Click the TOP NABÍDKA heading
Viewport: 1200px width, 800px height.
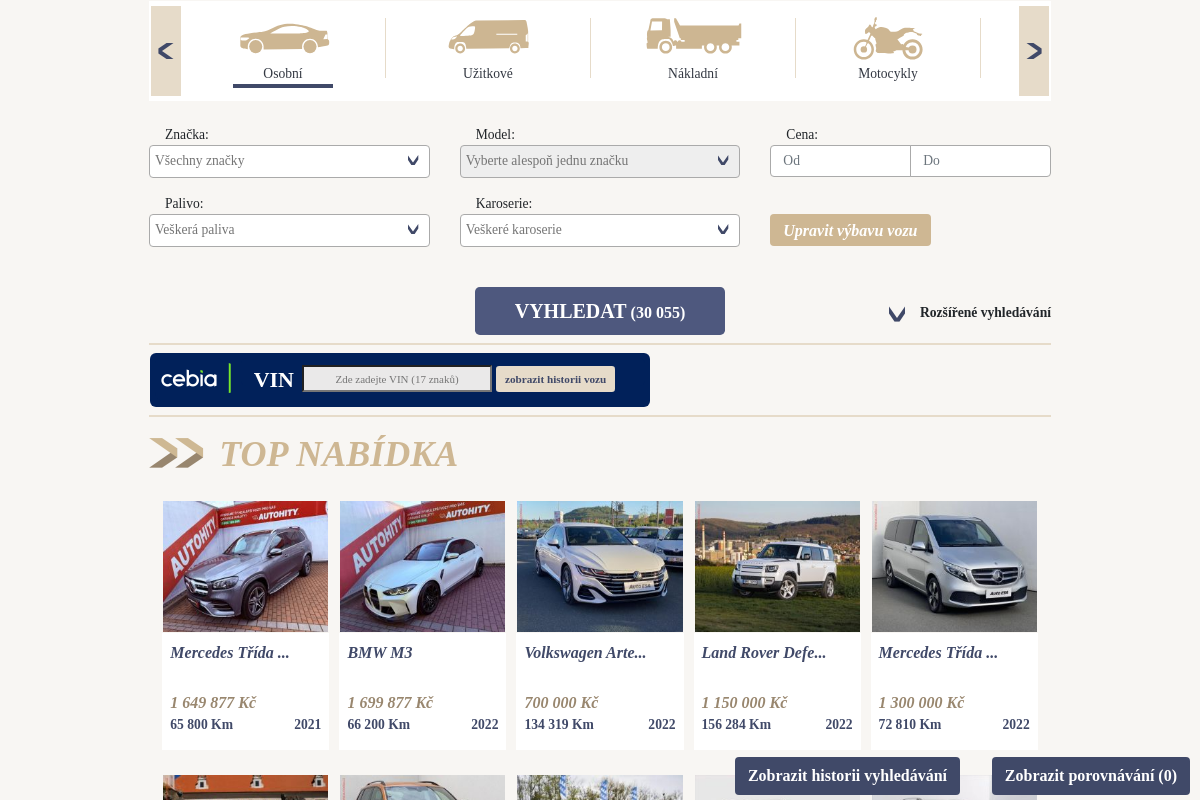coord(339,454)
